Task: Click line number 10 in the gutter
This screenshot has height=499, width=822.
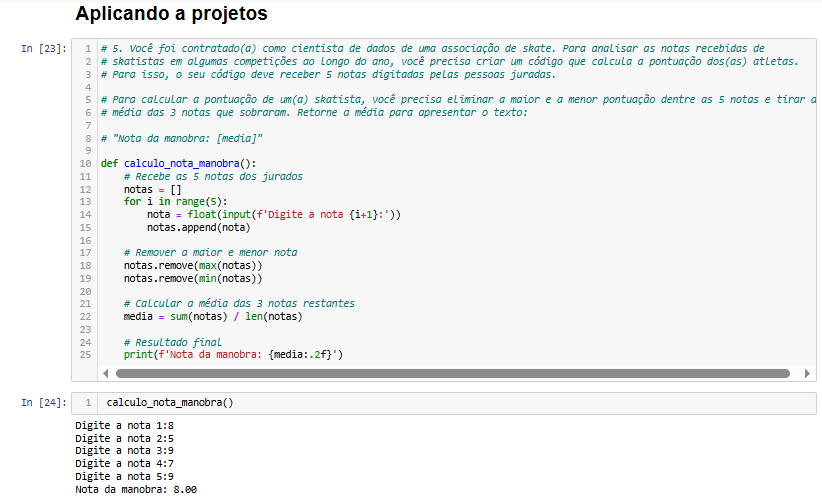Action: [85, 164]
